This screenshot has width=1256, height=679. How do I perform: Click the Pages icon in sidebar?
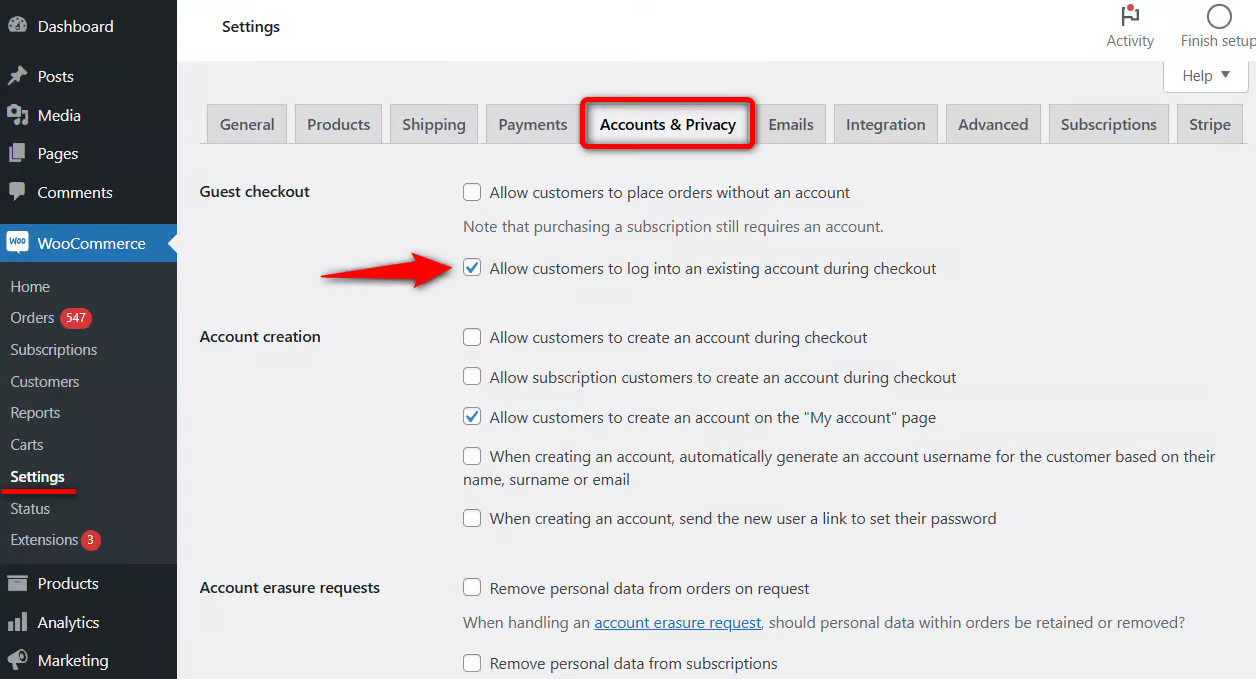pyautogui.click(x=17, y=153)
